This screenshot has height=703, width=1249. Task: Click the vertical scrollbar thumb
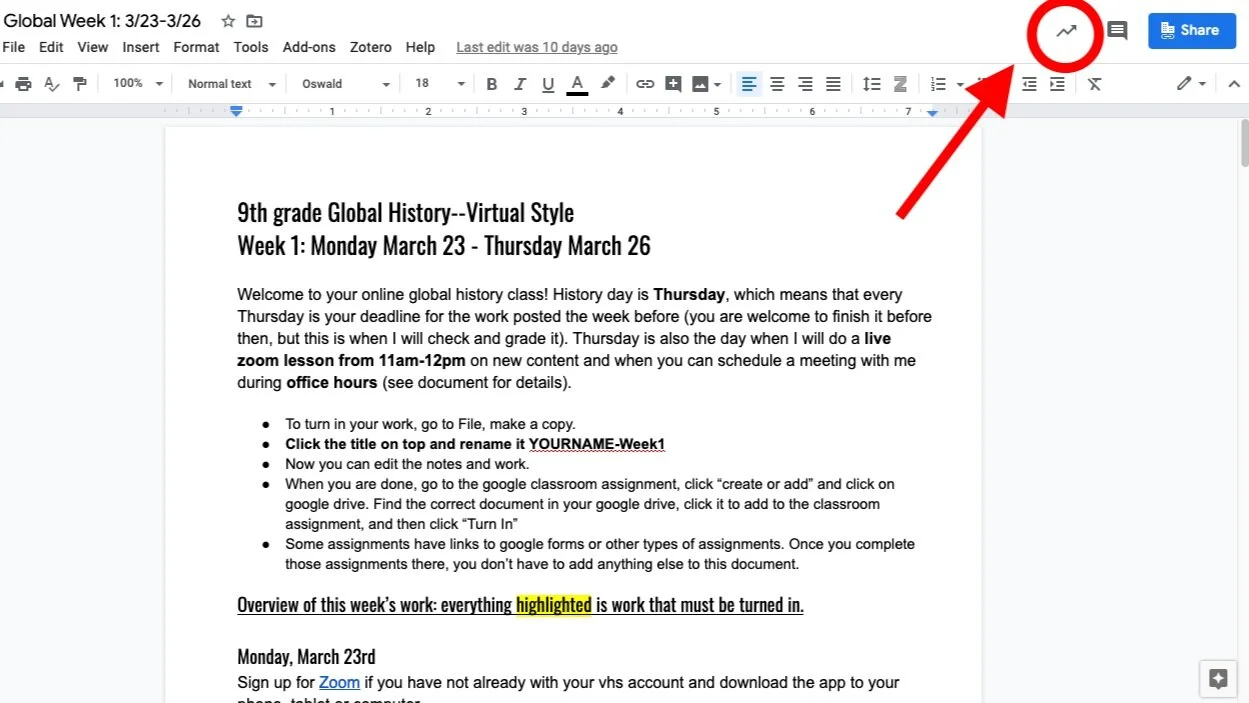(x=1244, y=143)
